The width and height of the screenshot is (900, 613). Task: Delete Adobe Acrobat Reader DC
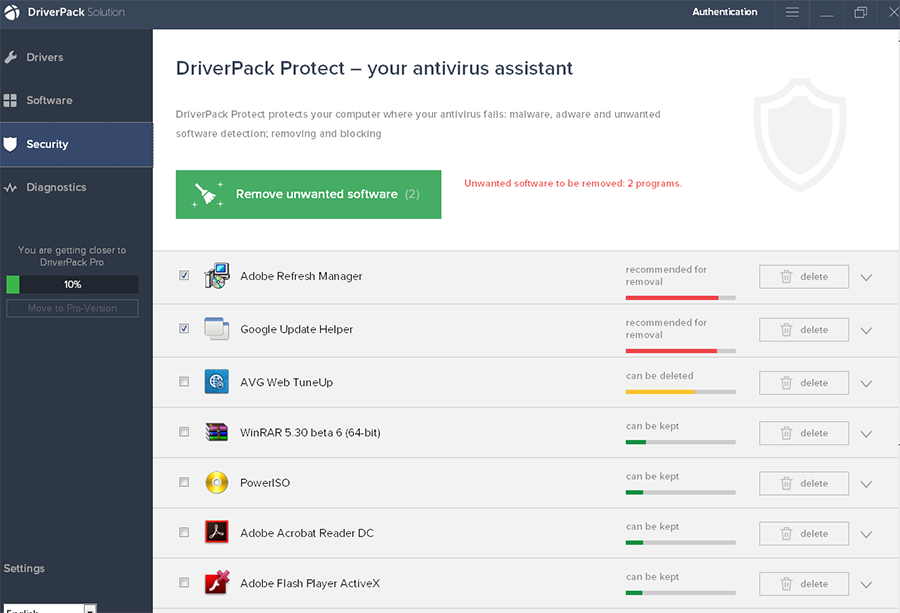[804, 534]
